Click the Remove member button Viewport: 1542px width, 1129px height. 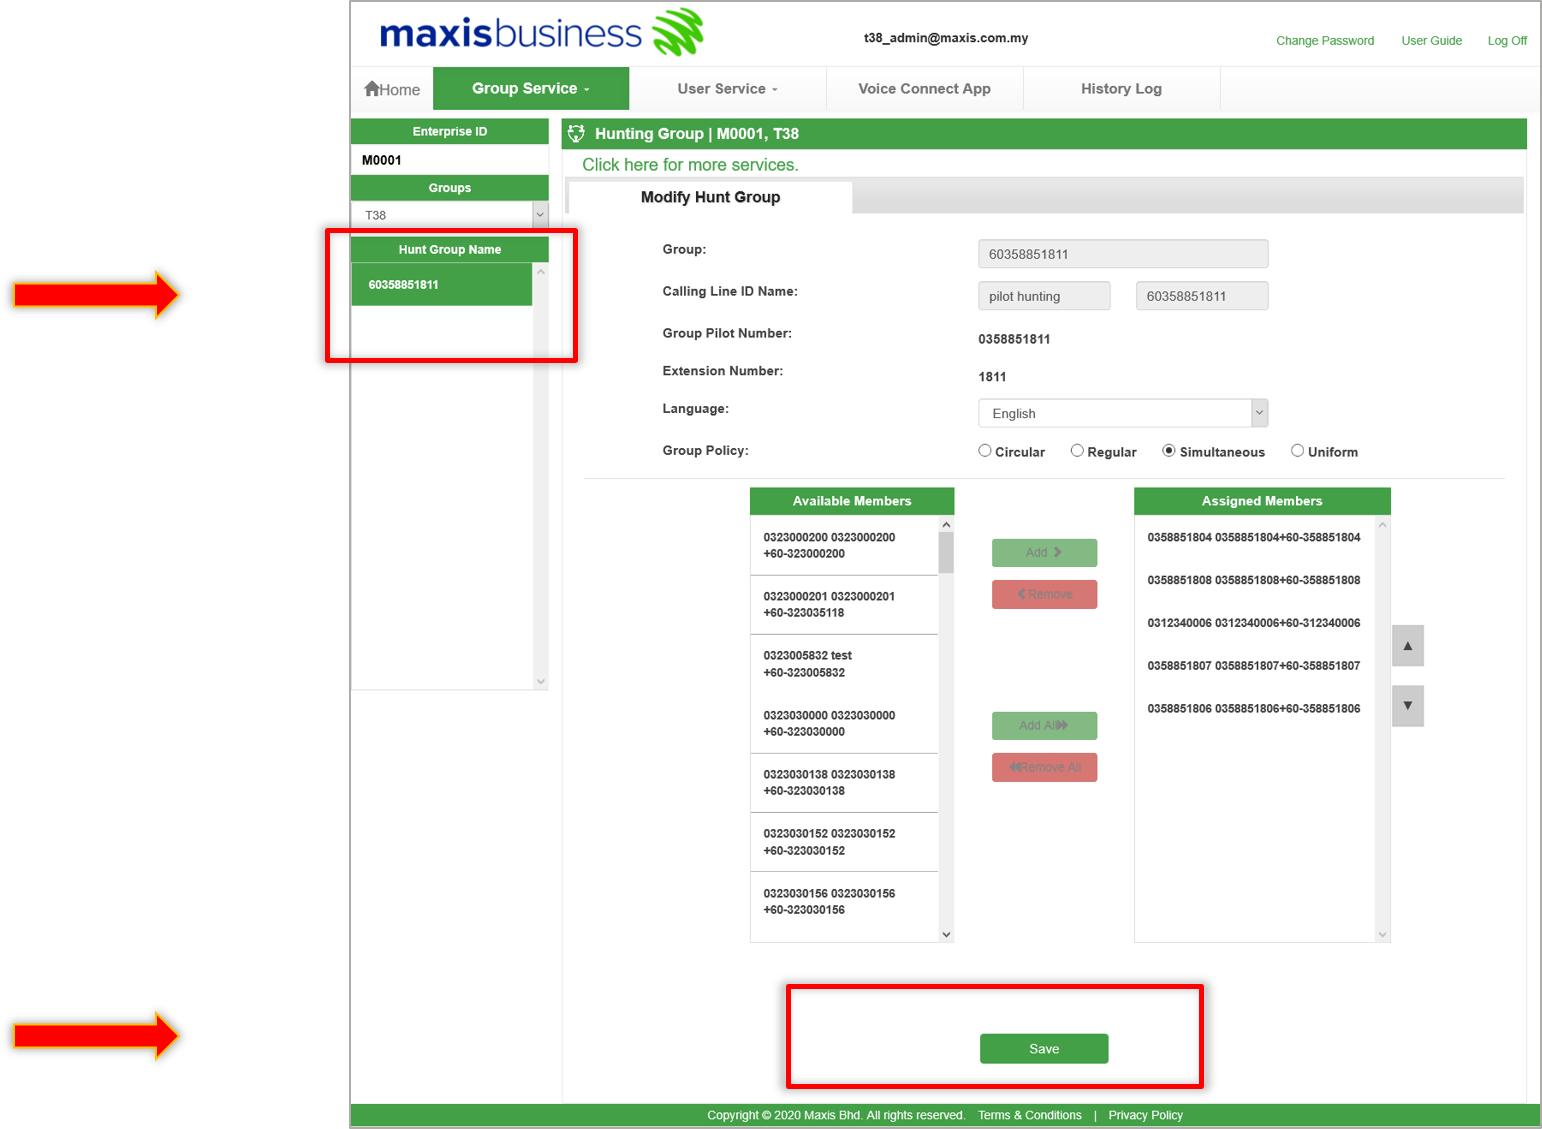tap(1043, 594)
